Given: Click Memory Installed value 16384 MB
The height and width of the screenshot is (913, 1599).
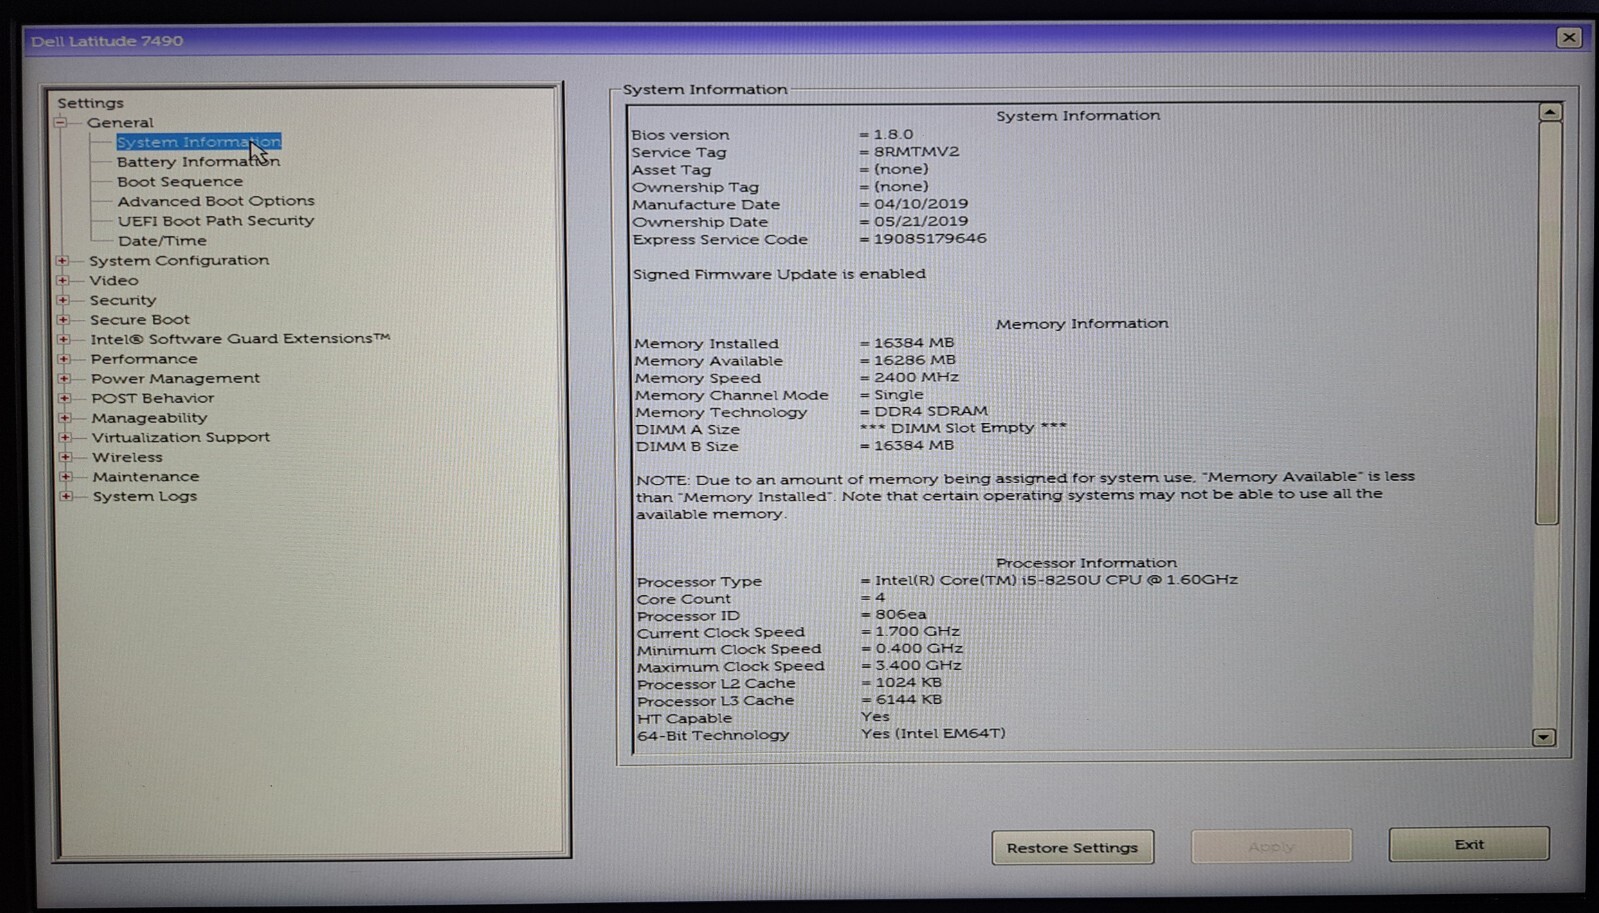Looking at the screenshot, I should point(914,343).
